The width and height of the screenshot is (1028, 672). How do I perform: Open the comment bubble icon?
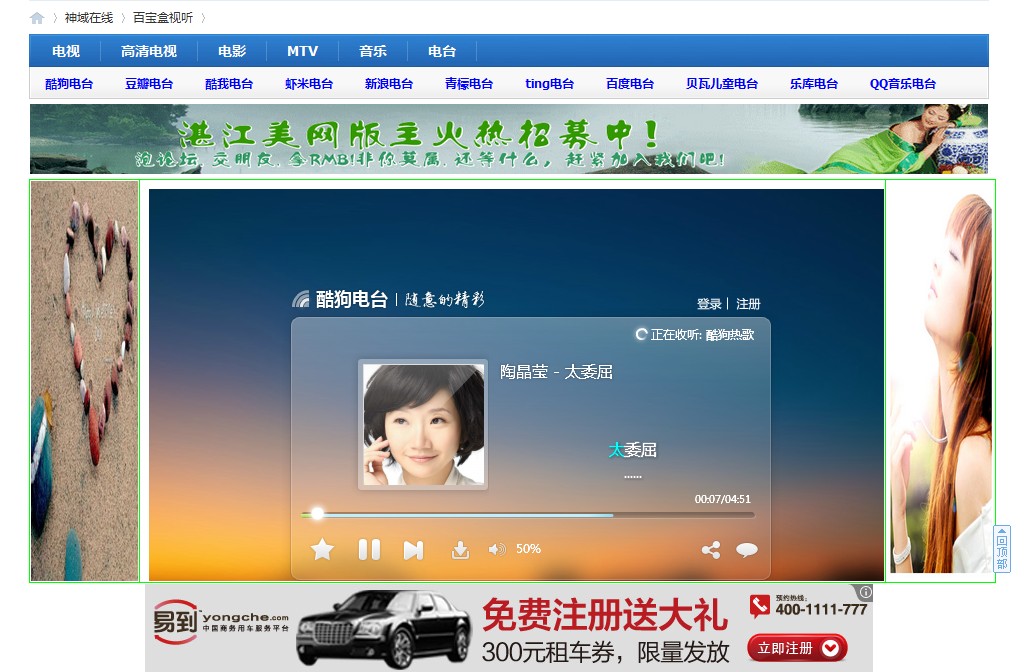point(747,549)
